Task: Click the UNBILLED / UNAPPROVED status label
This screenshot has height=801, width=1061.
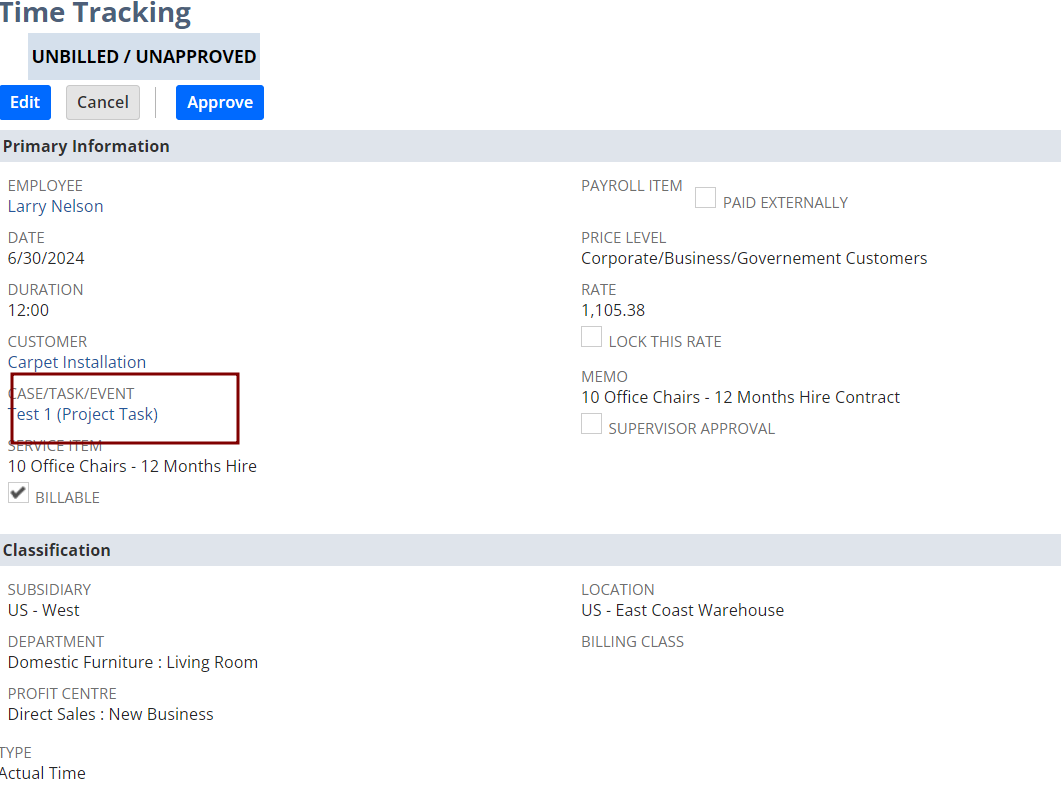Action: pyautogui.click(x=144, y=57)
